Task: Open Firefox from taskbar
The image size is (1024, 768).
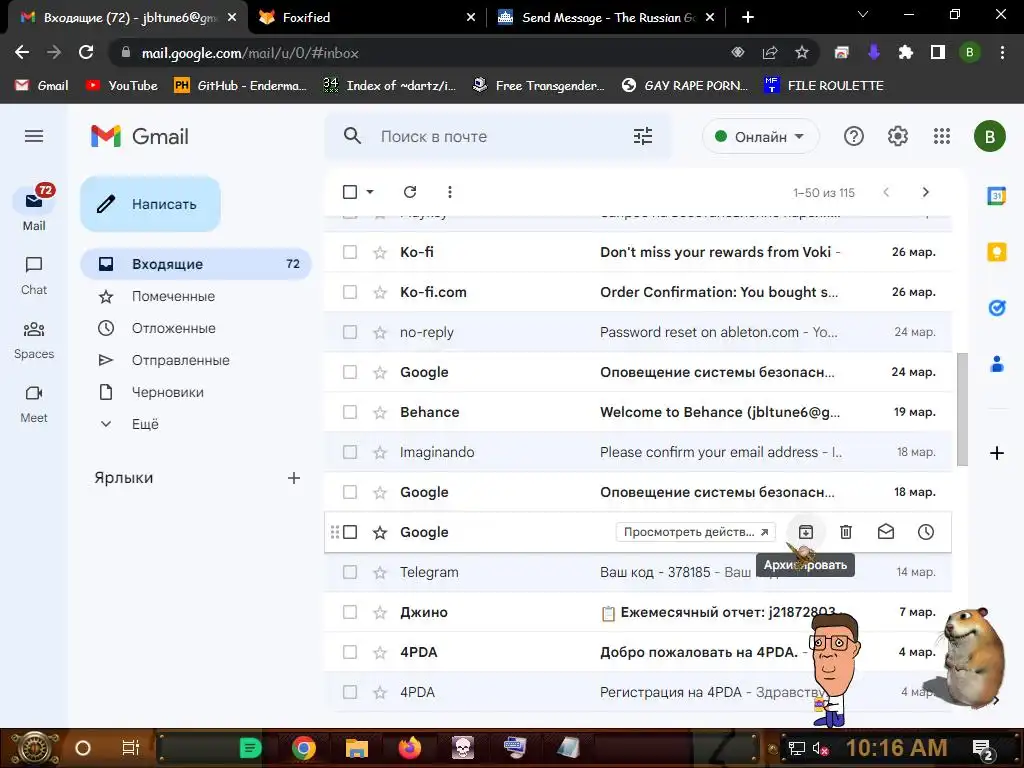Action: point(409,748)
